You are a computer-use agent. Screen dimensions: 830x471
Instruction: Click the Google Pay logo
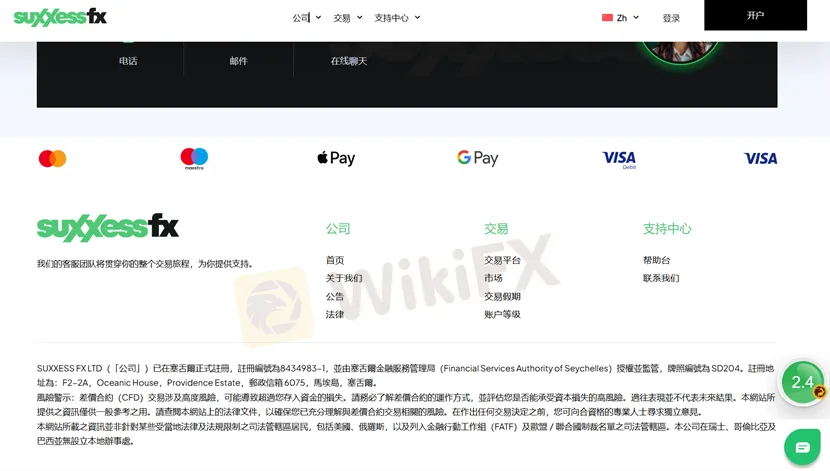[x=477, y=158]
